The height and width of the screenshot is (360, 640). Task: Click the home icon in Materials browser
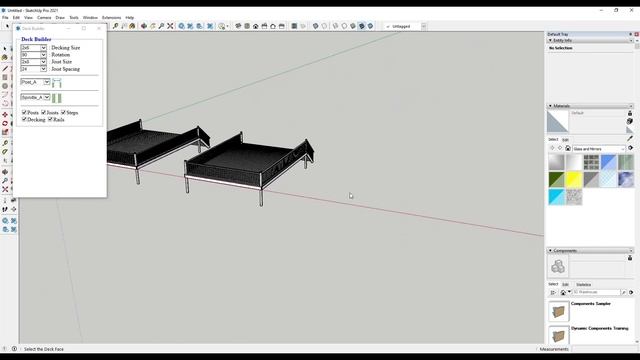point(568,149)
